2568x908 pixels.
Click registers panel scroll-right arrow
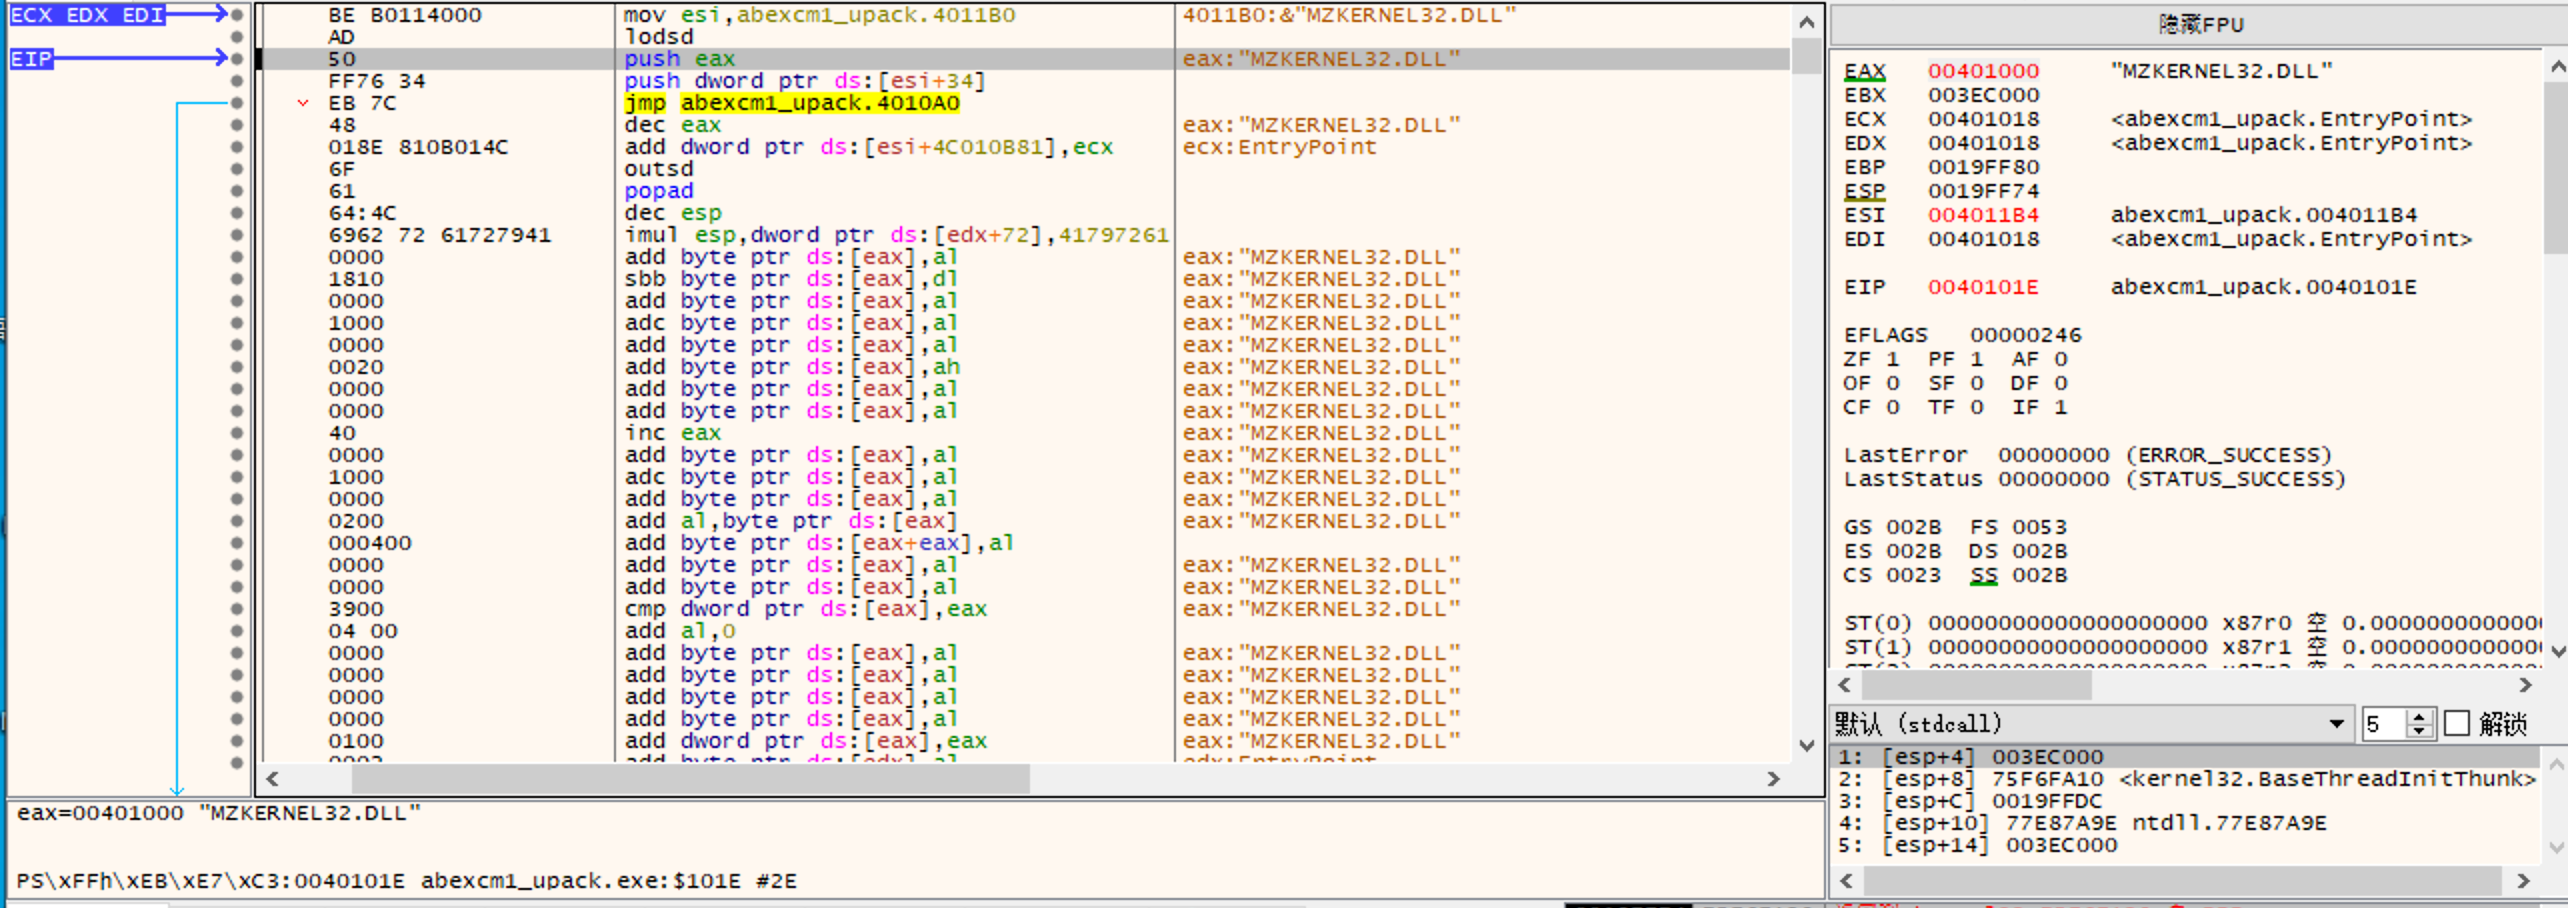[2525, 685]
